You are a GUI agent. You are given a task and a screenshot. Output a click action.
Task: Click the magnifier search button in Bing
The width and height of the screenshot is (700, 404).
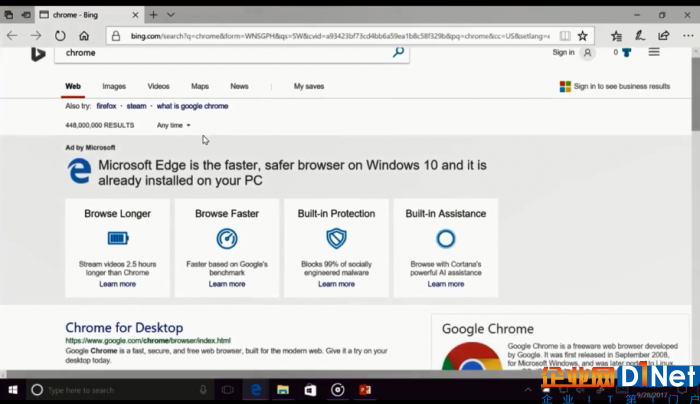click(x=398, y=52)
